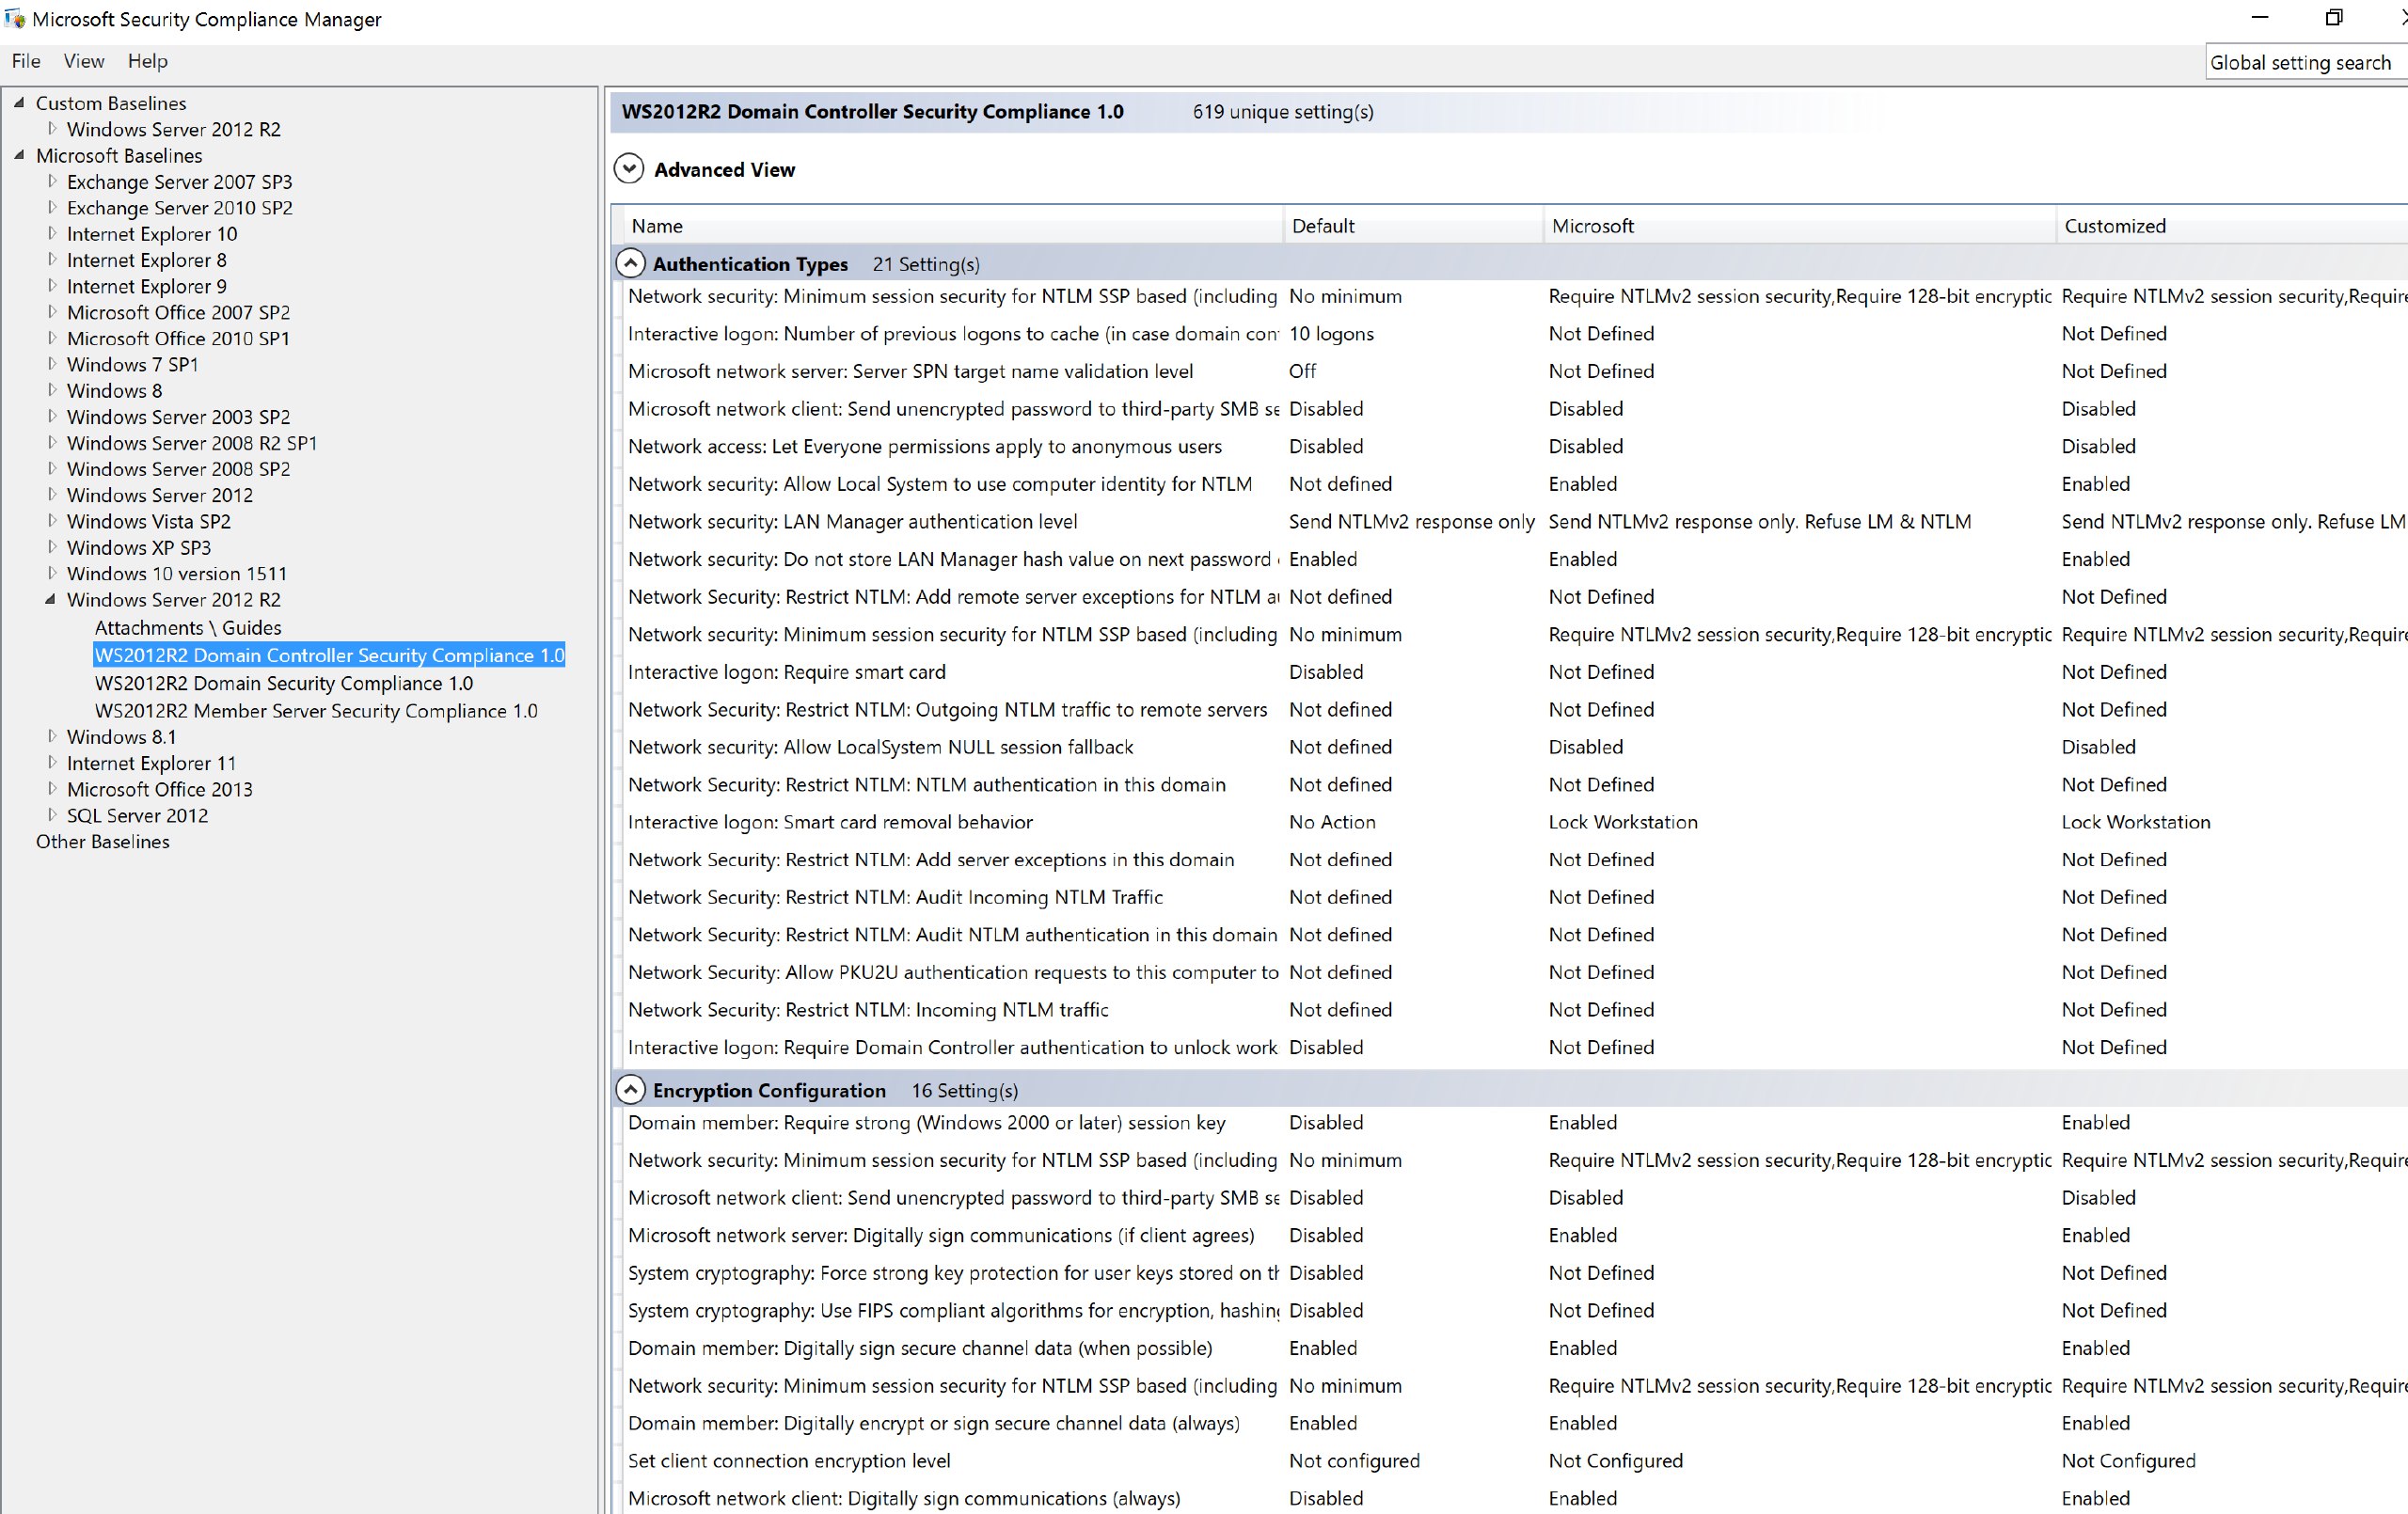This screenshot has height=1514, width=2408.
Task: Select Microsoft Office 2007 SP2
Action: click(x=178, y=312)
